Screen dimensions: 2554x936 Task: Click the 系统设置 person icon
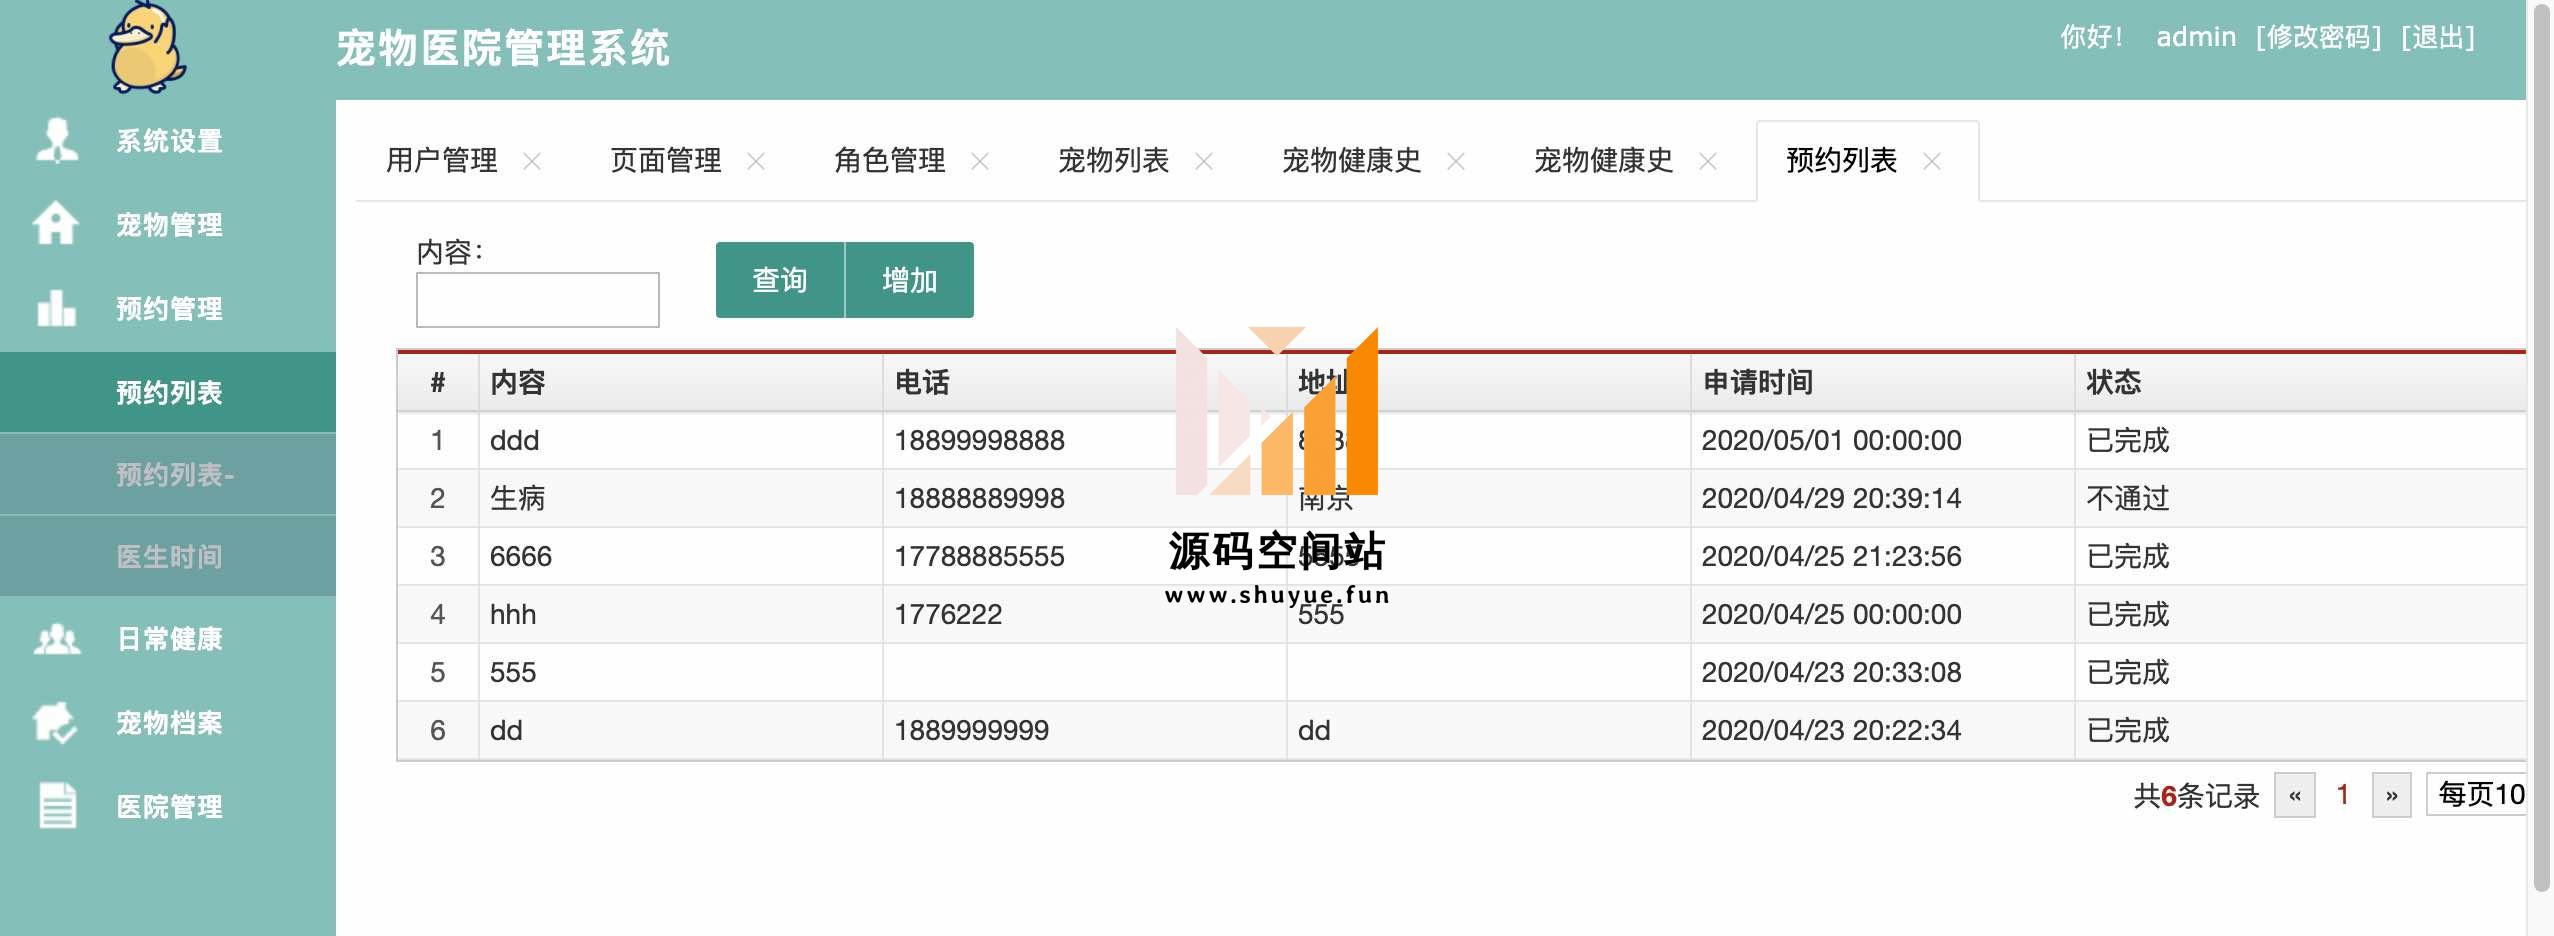click(x=56, y=140)
